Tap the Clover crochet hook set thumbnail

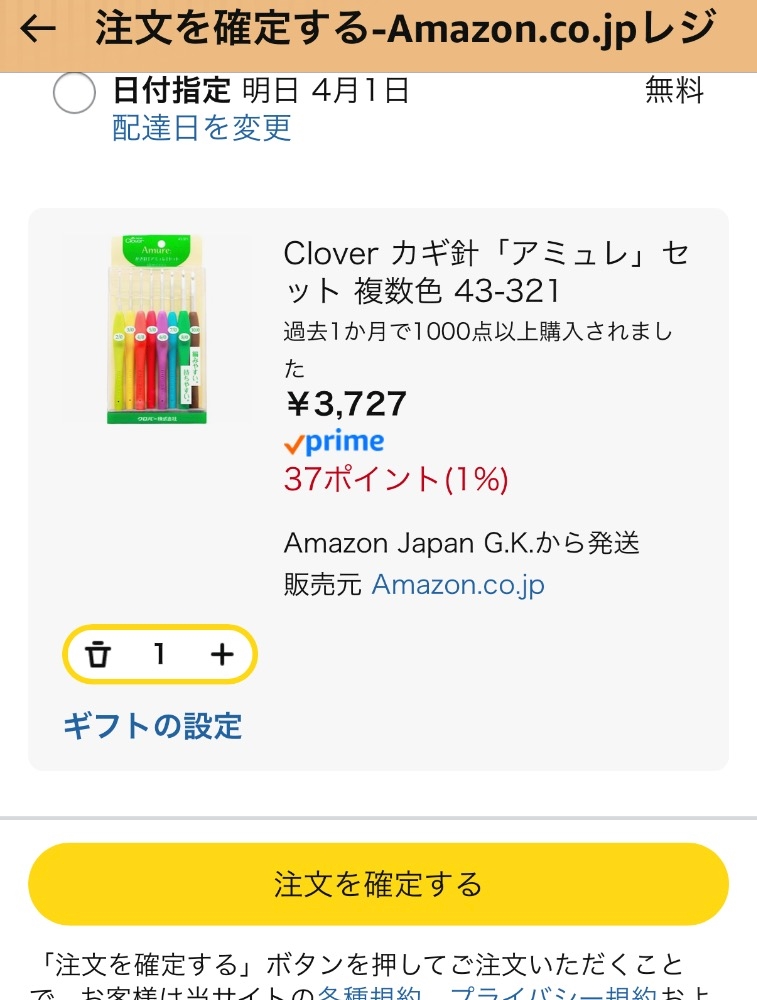pos(159,329)
